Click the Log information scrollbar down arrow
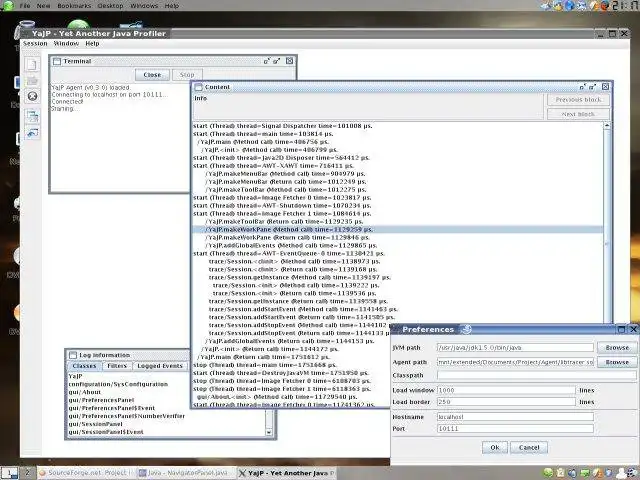The width and height of the screenshot is (640, 480). coord(269,432)
